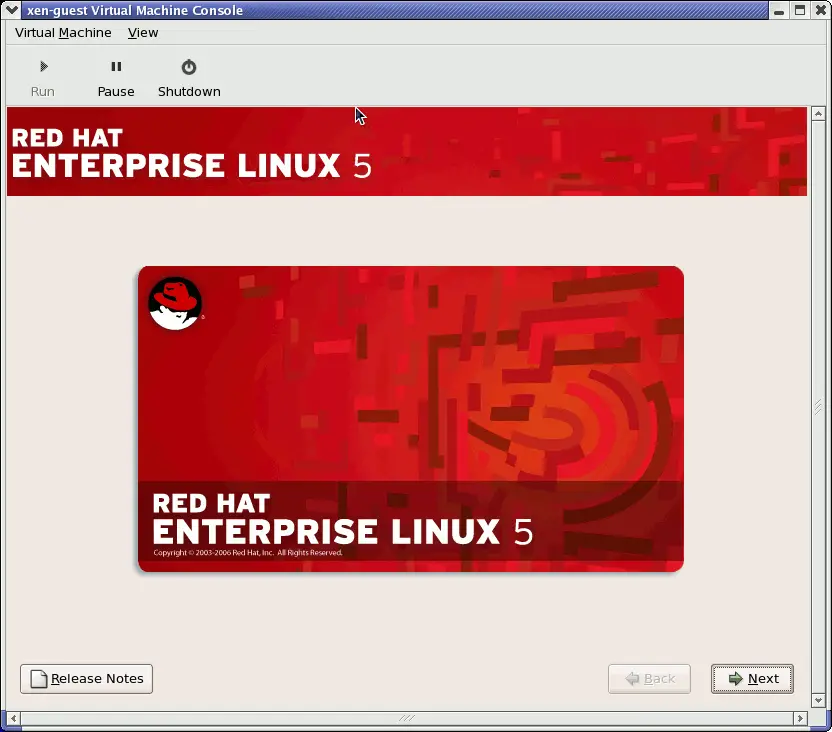Click the horizontal scrollbar track at the bottom
The width and height of the screenshot is (832, 732).
click(x=400, y=717)
